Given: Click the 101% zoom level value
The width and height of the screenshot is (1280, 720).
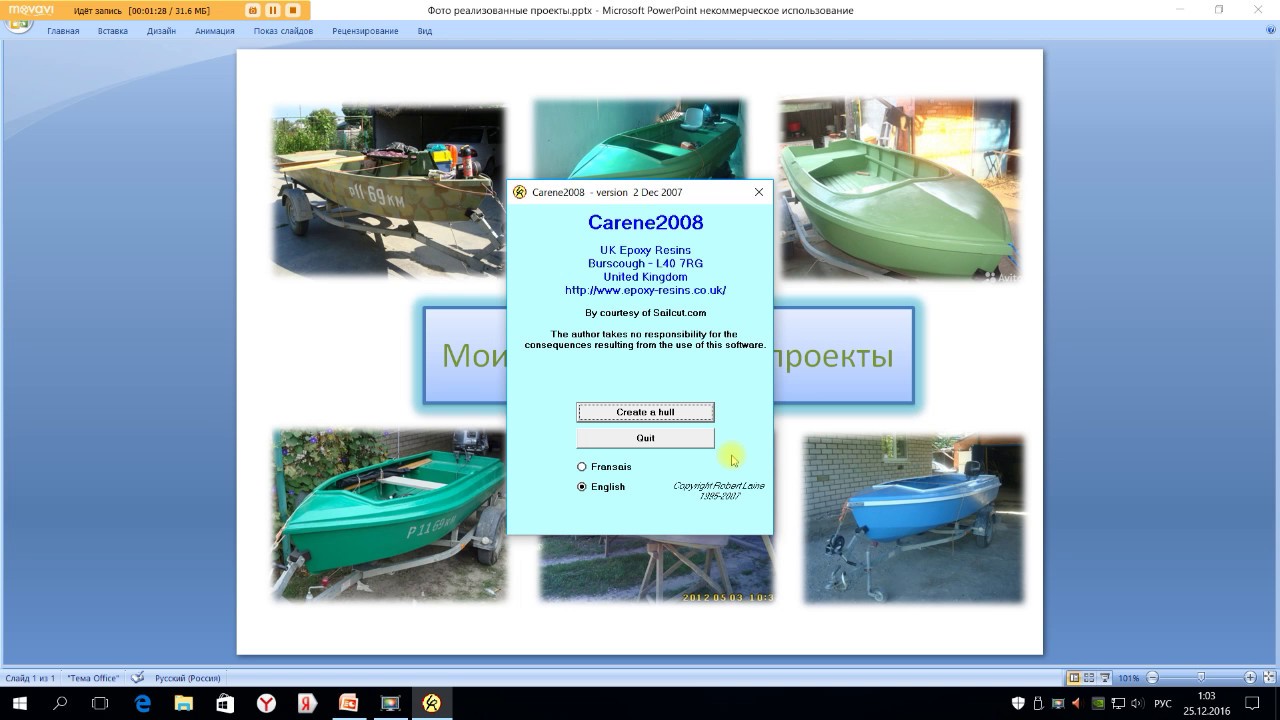Looking at the screenshot, I should (x=1128, y=678).
